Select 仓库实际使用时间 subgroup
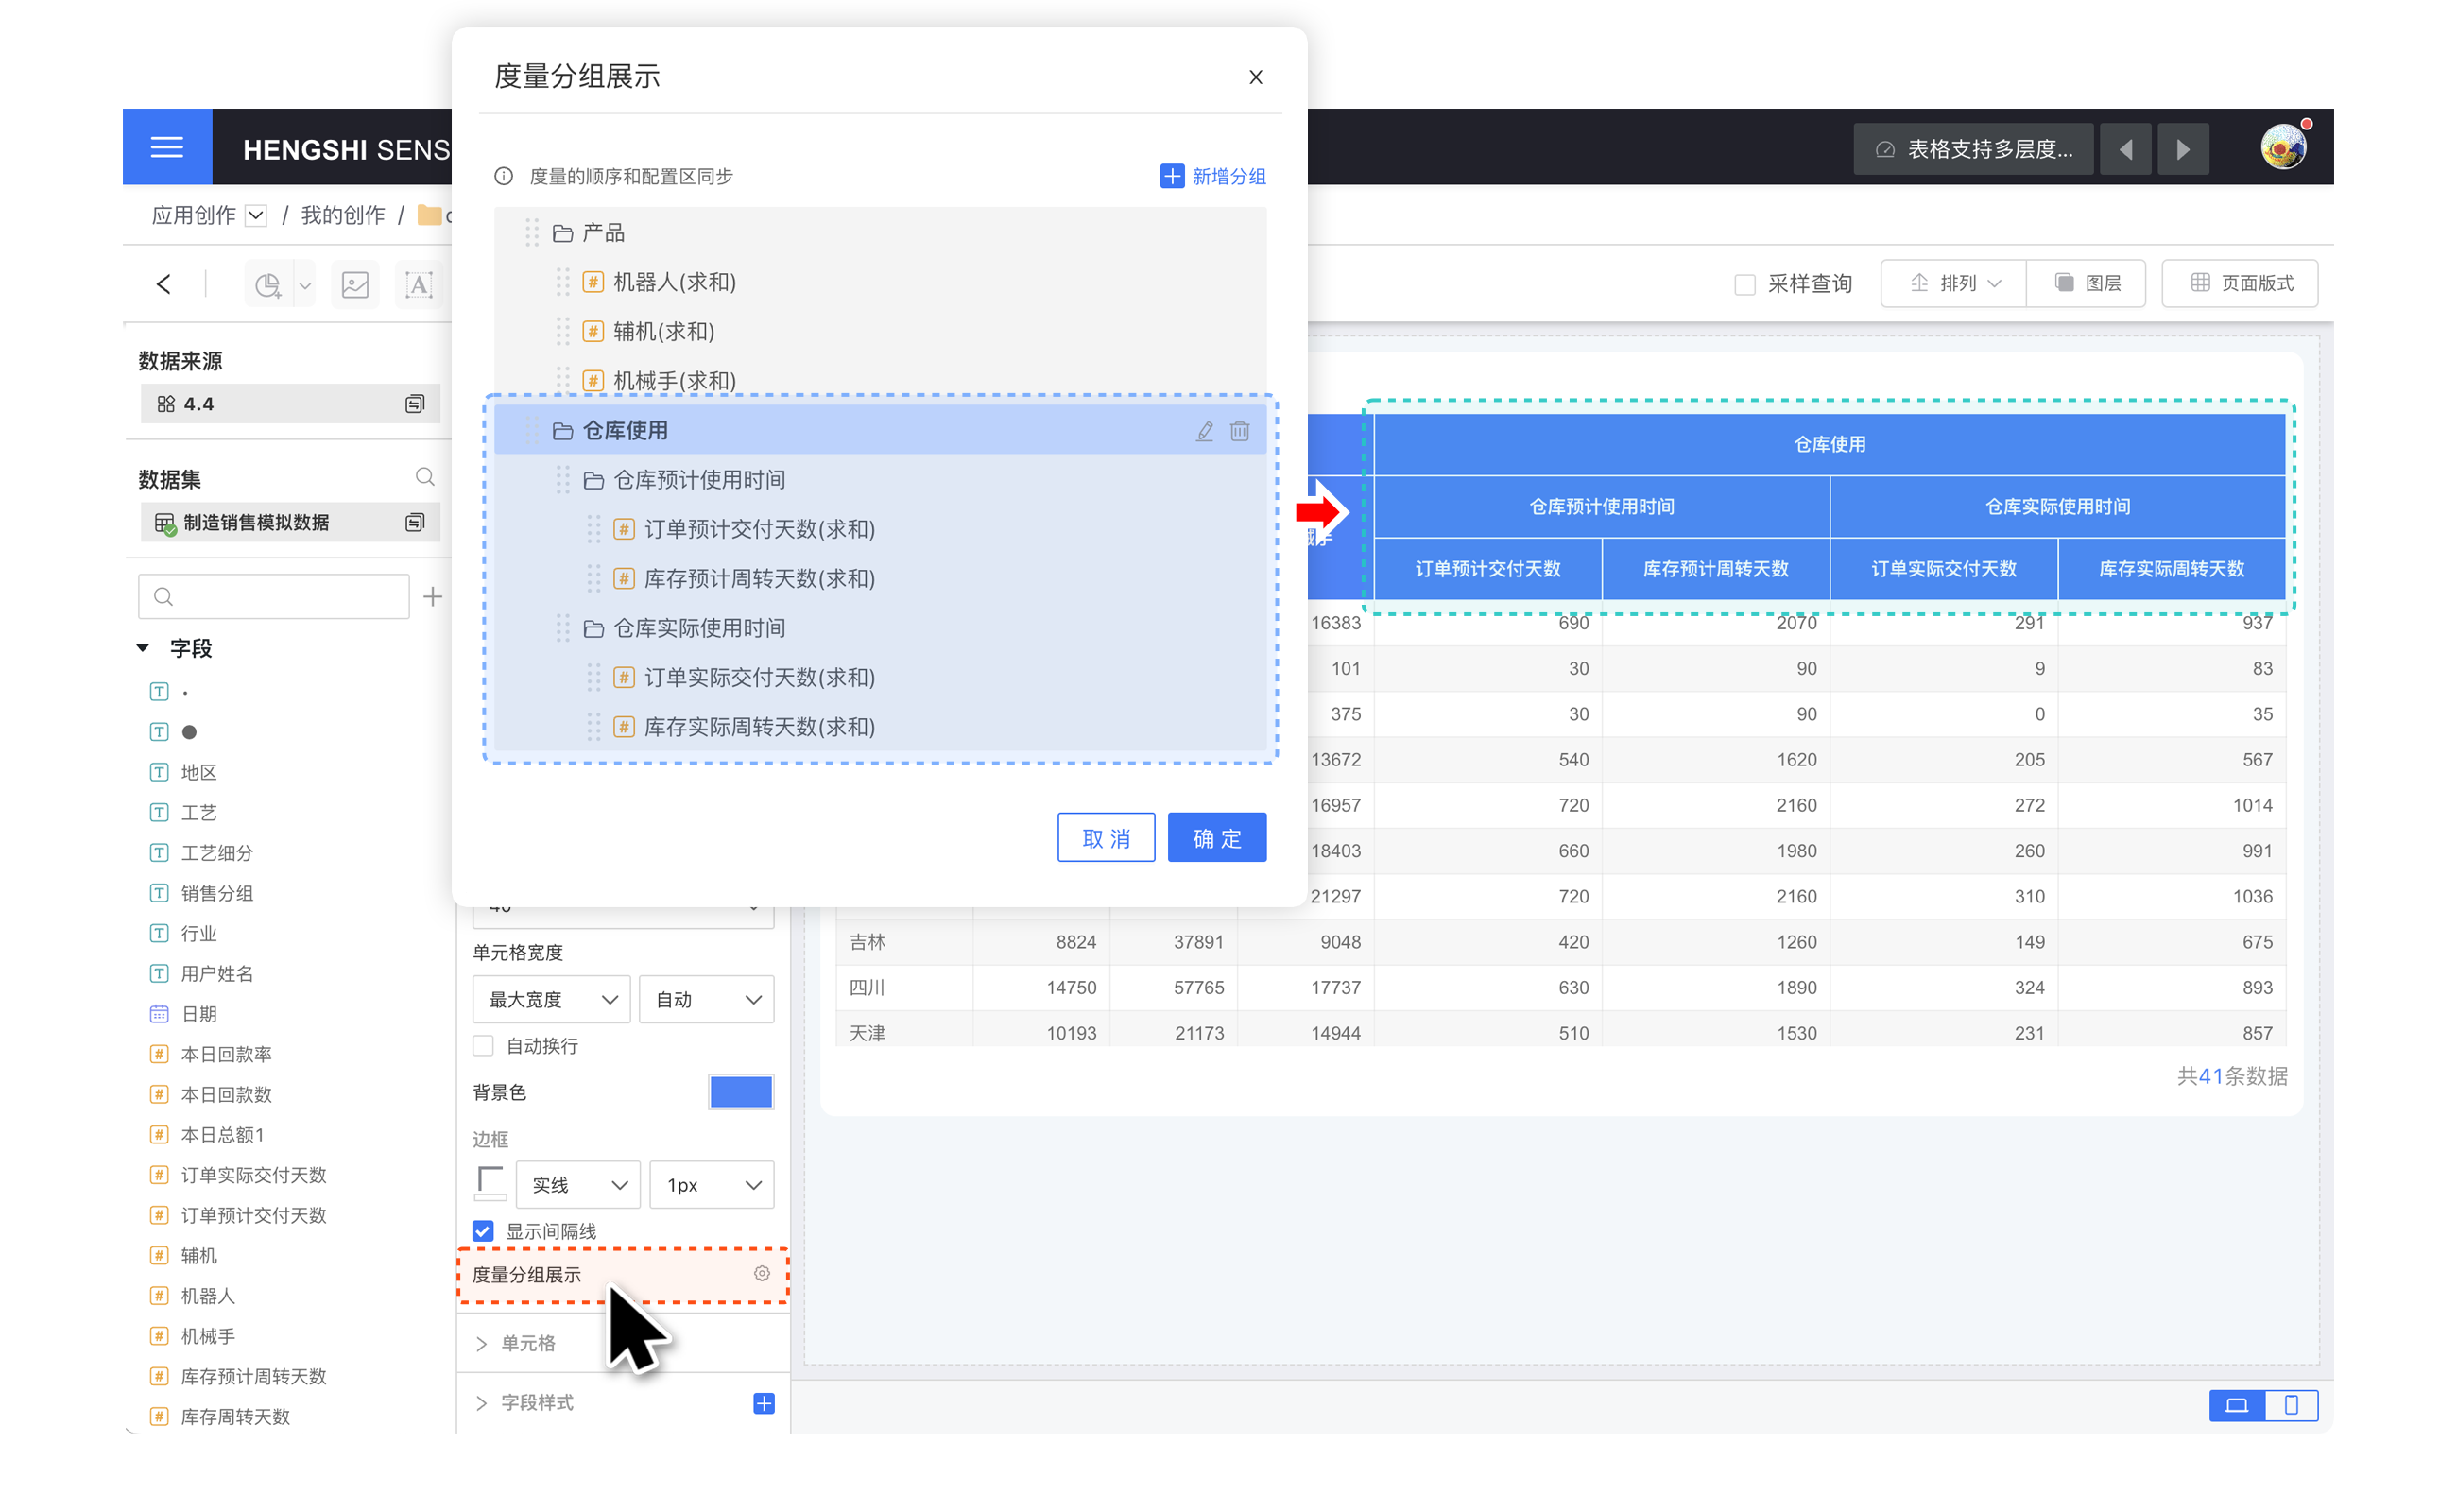Image resolution: width=2457 pixels, height=1512 pixels. pyautogui.click(x=880, y=628)
